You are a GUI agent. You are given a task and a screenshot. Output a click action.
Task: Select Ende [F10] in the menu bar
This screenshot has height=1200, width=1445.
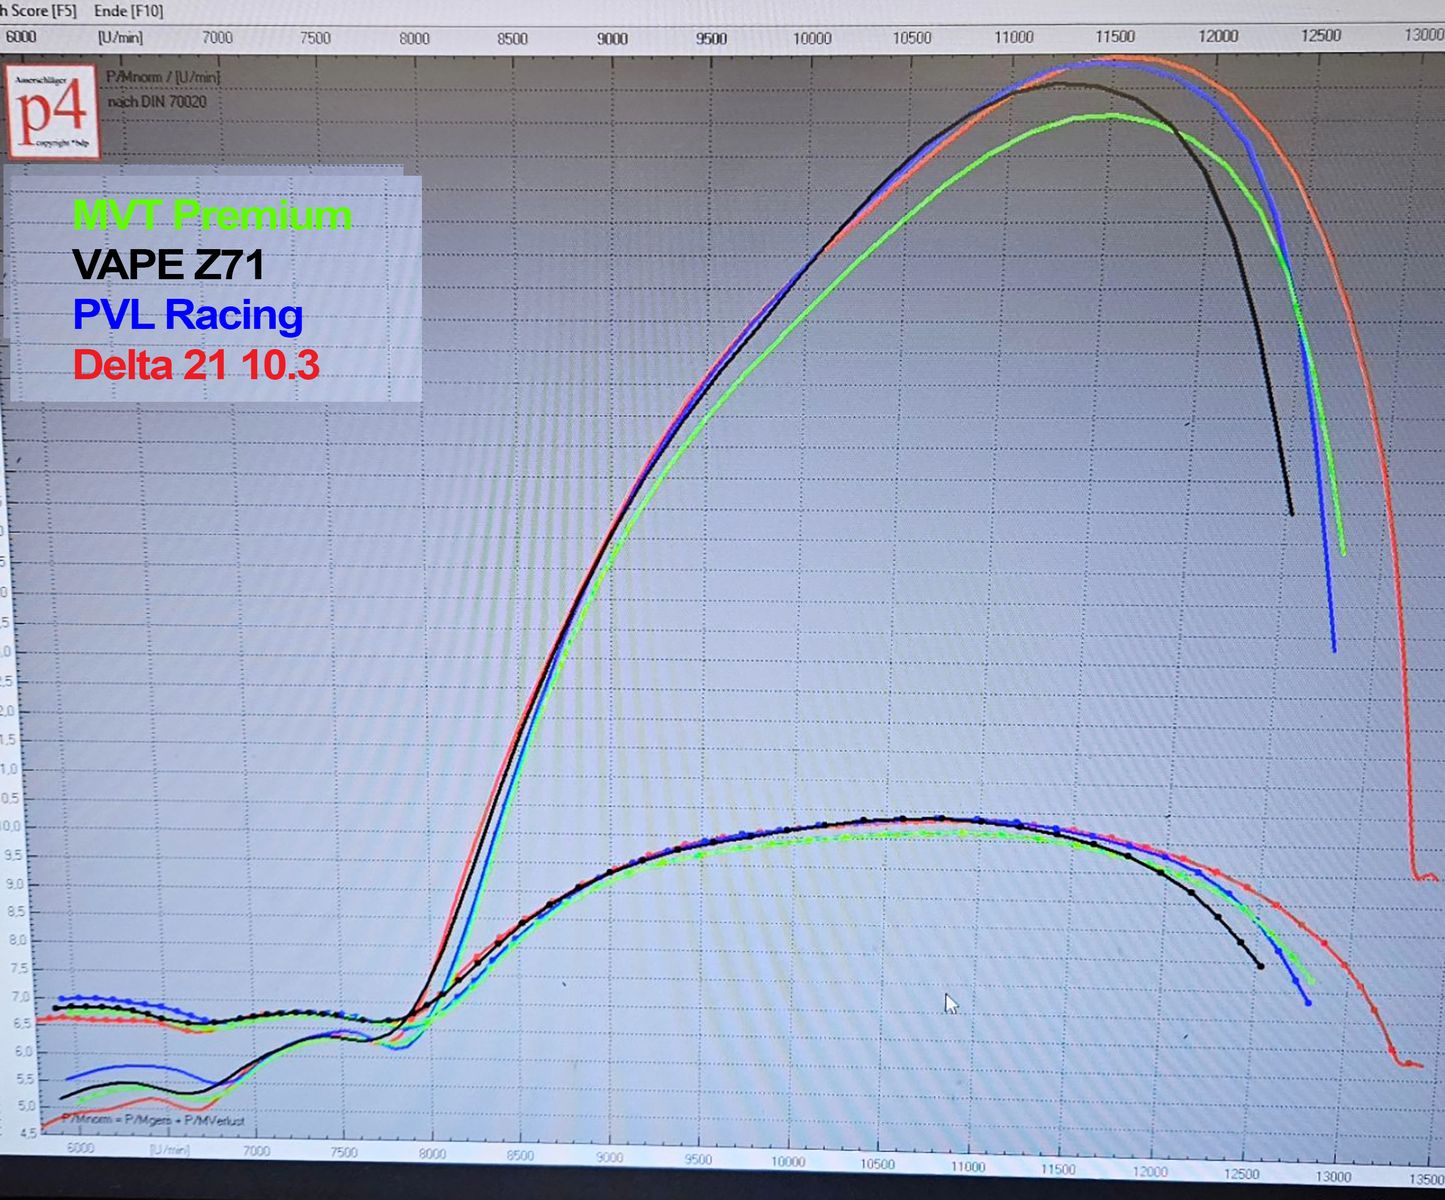[x=128, y=11]
